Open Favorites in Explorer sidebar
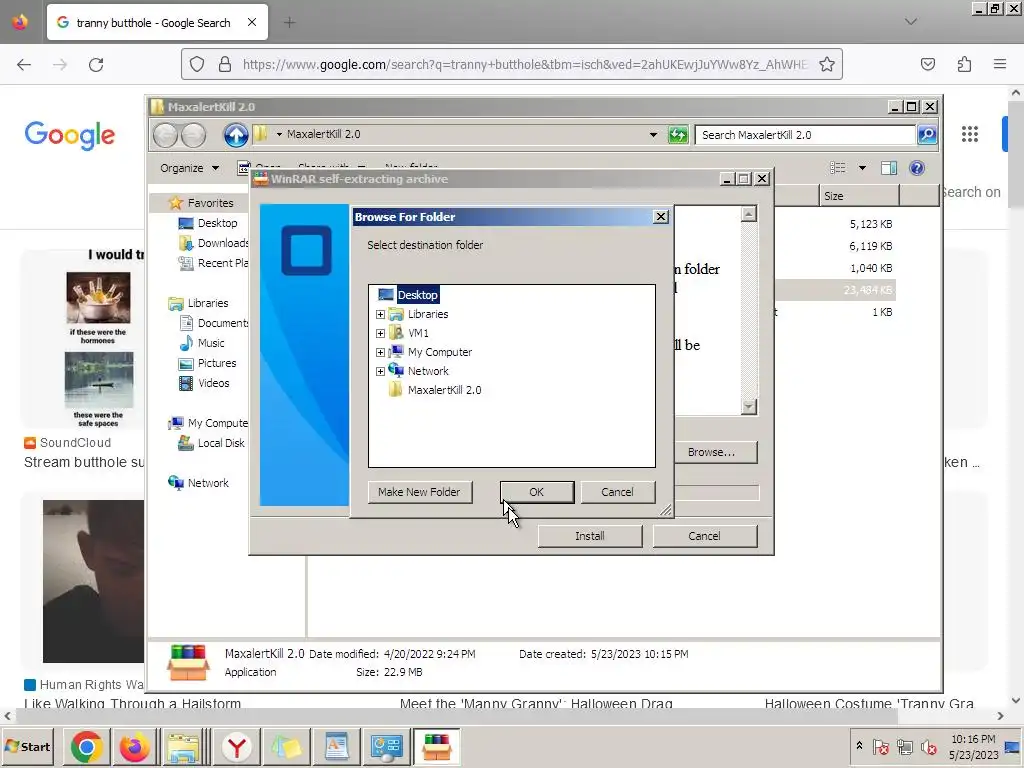Viewport: 1024px width, 768px height. pyautogui.click(x=210, y=203)
